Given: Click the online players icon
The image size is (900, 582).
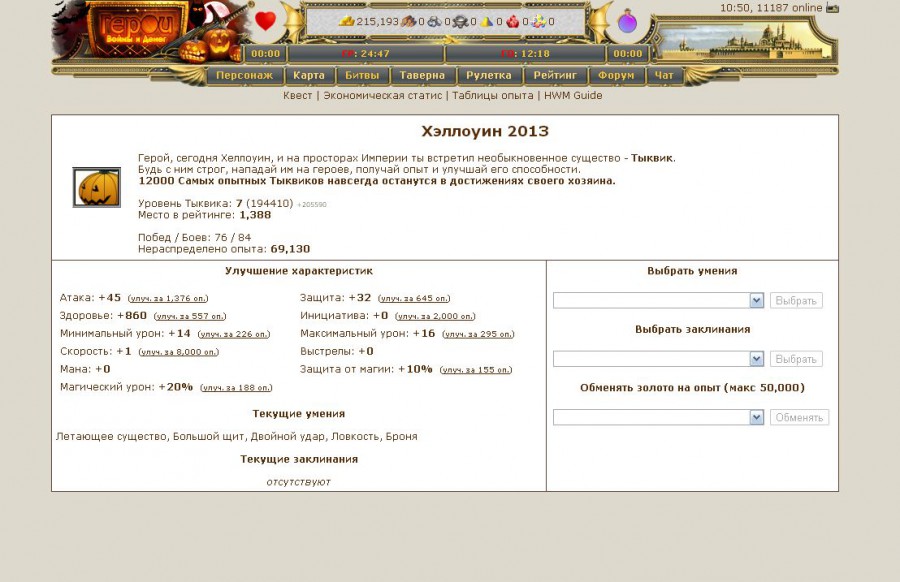Looking at the screenshot, I should point(832,8).
